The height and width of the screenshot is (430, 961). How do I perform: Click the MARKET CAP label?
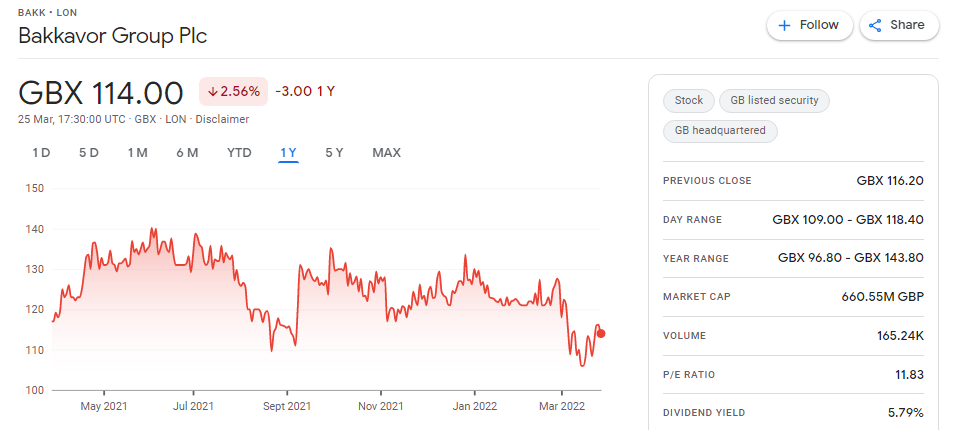tap(697, 297)
